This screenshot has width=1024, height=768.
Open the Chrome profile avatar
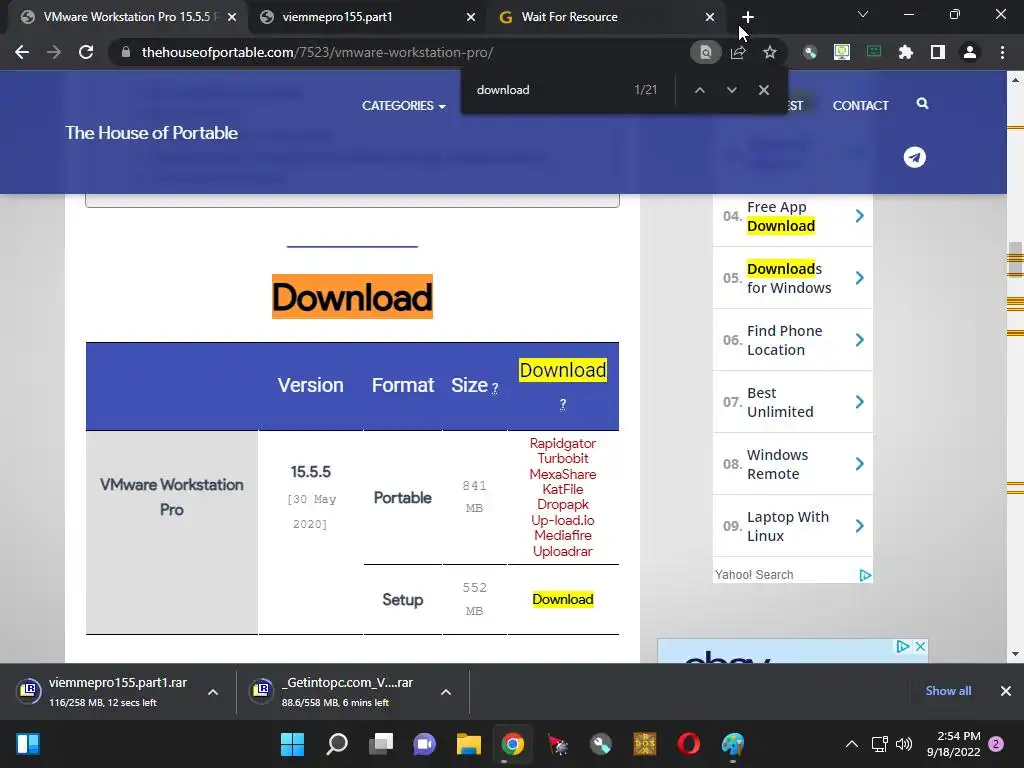(x=970, y=52)
